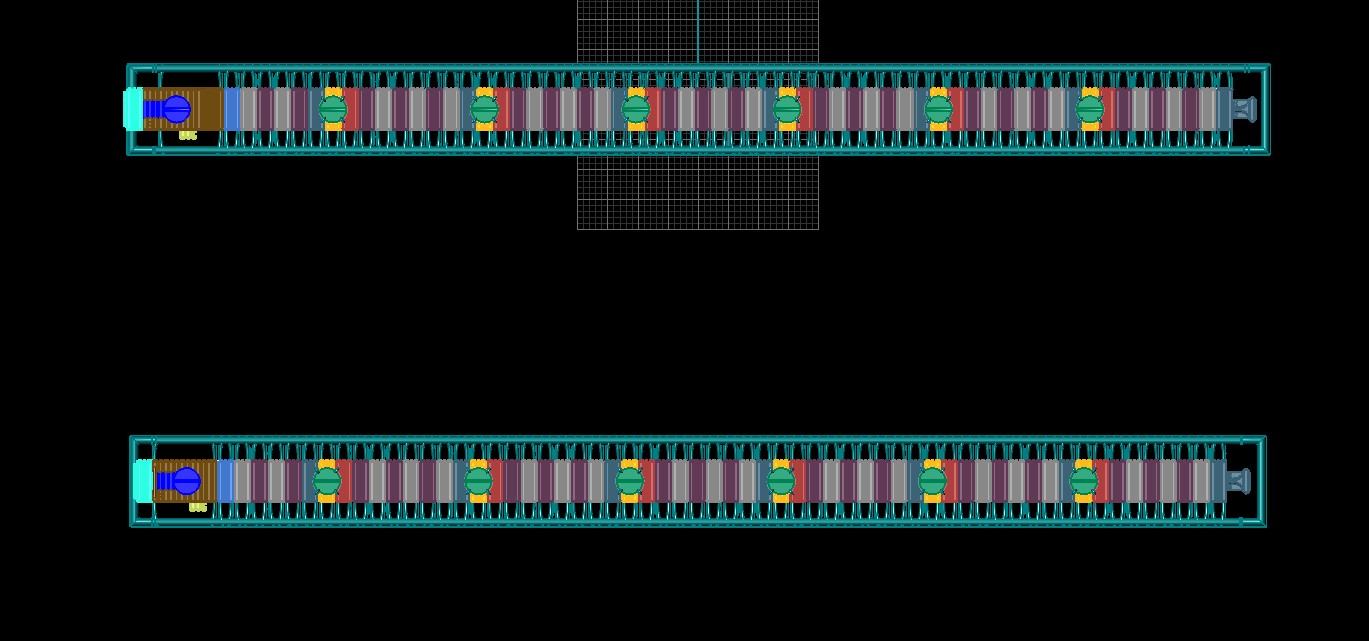Click the small yellow label under the upper brown block

(188, 135)
